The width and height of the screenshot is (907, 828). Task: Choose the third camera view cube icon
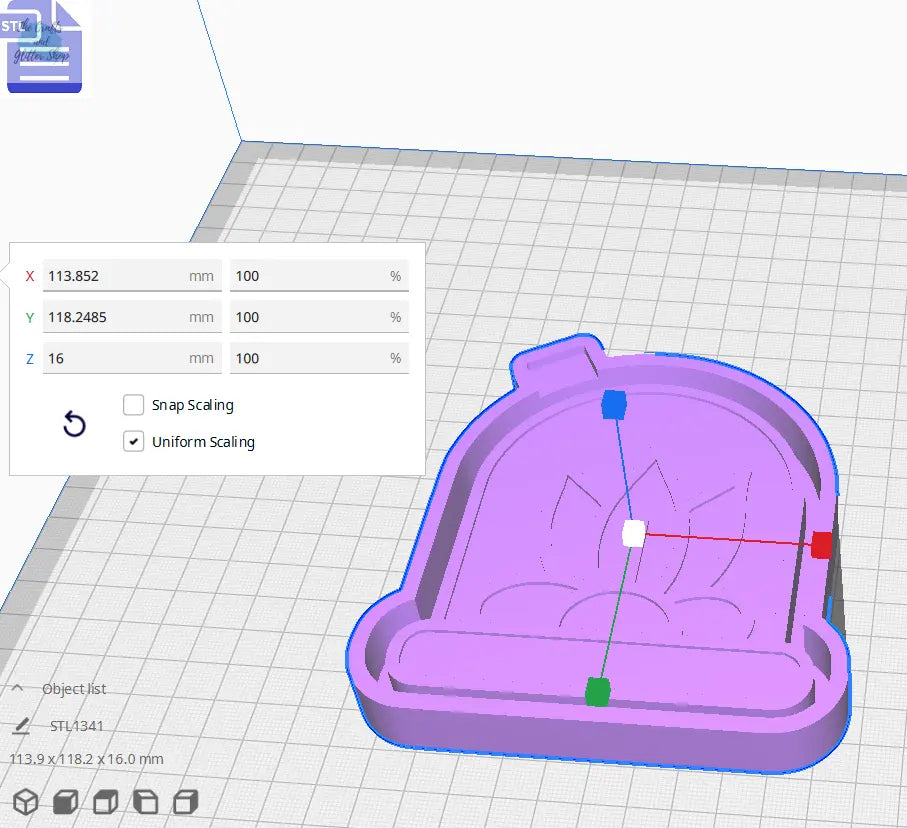pyautogui.click(x=104, y=802)
